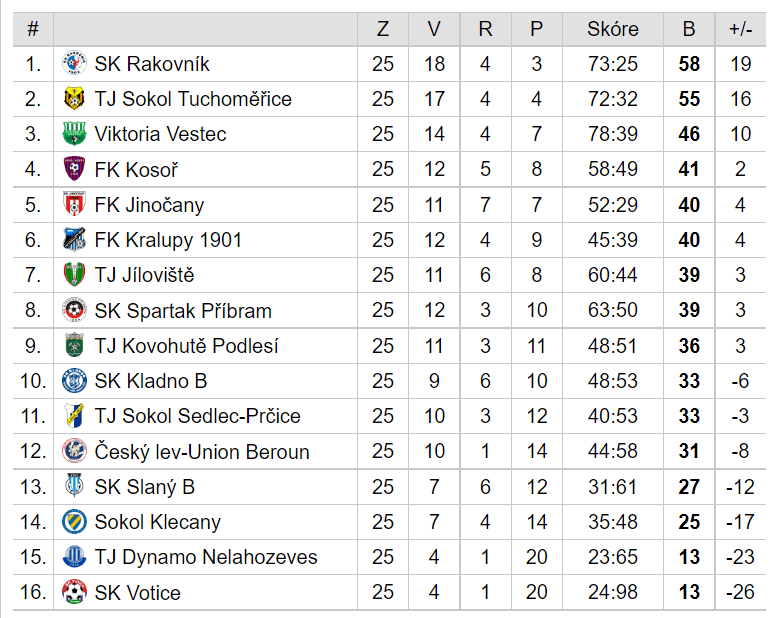This screenshot has height=618, width=773.
Task: Click the B points column header
Action: 689,29
